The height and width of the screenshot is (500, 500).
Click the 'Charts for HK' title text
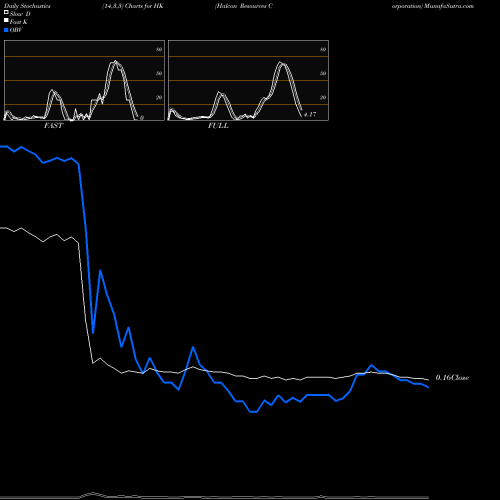point(144,6)
